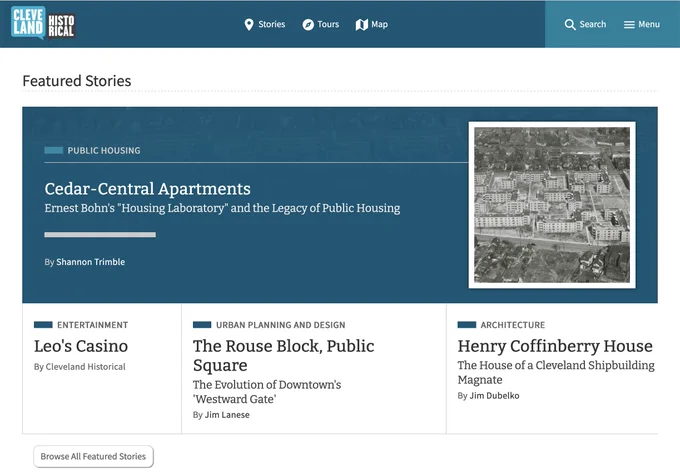Screen dimensions: 680x475
Task: Select the ENTERTAINMENT category label
Action: point(92,325)
